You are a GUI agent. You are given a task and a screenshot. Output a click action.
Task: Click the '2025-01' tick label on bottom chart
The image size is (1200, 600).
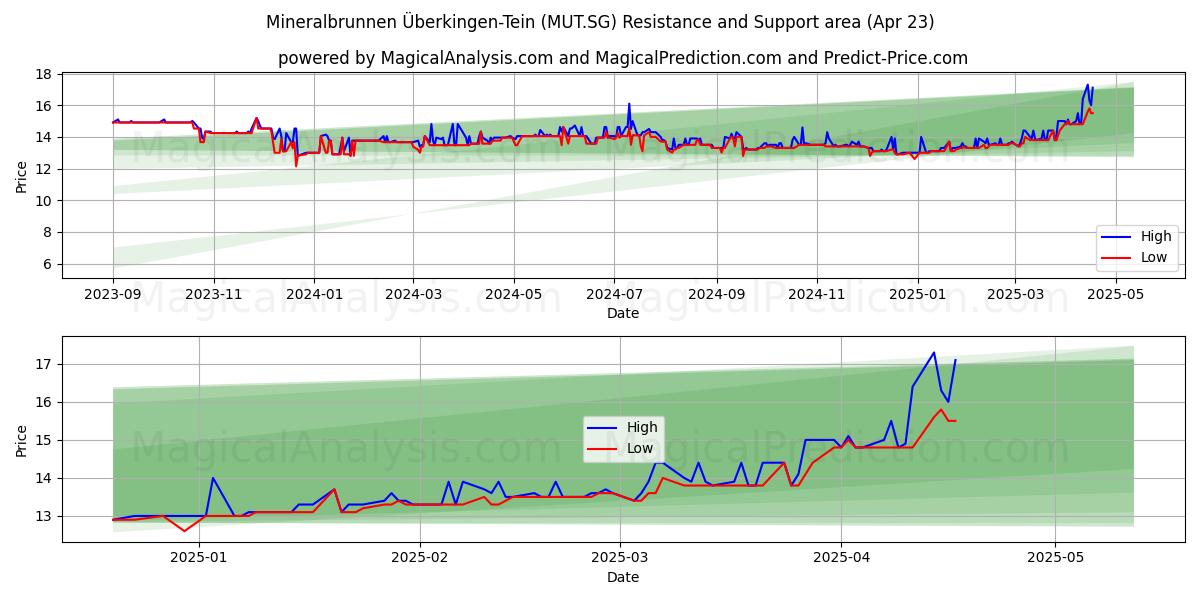200,558
